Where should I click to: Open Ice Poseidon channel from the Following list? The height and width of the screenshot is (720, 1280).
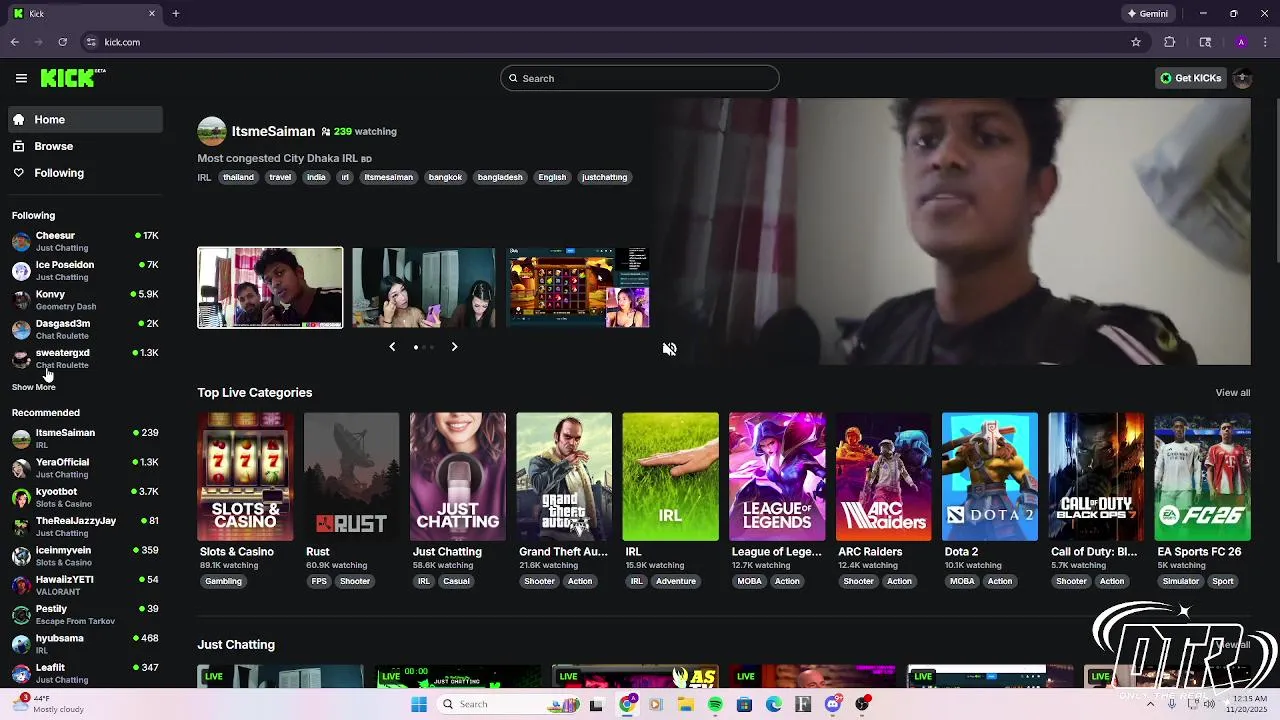pos(86,270)
